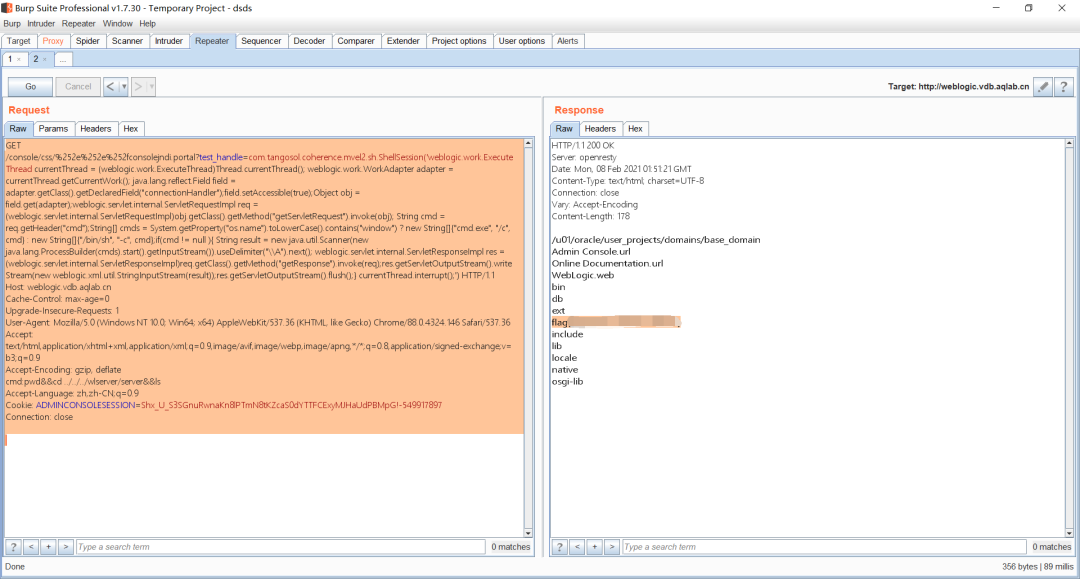1080x579 pixels.
Task: Go back in request history with left arrow
Action: [110, 87]
